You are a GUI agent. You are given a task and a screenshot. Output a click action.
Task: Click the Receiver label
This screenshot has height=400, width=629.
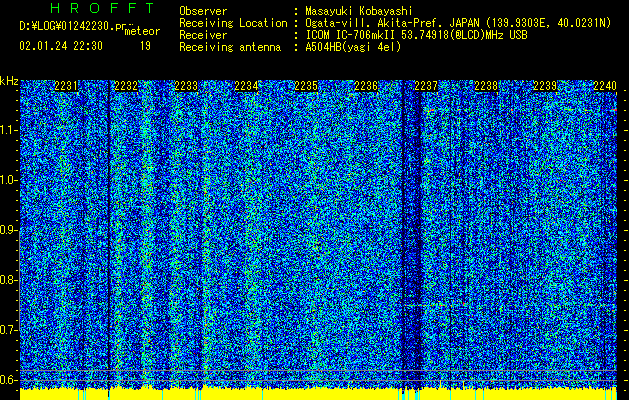click(203, 35)
